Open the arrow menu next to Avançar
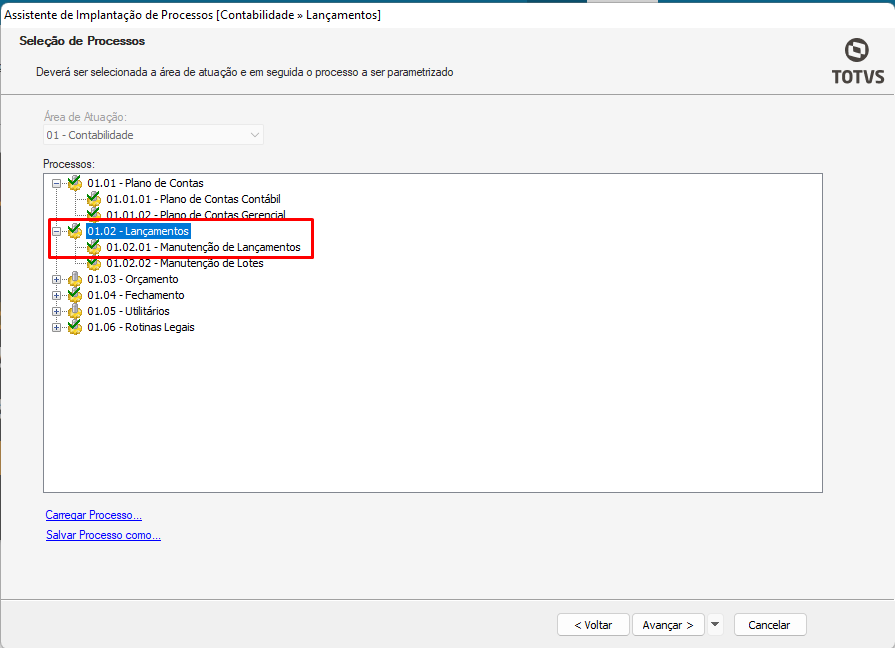 [x=715, y=625]
